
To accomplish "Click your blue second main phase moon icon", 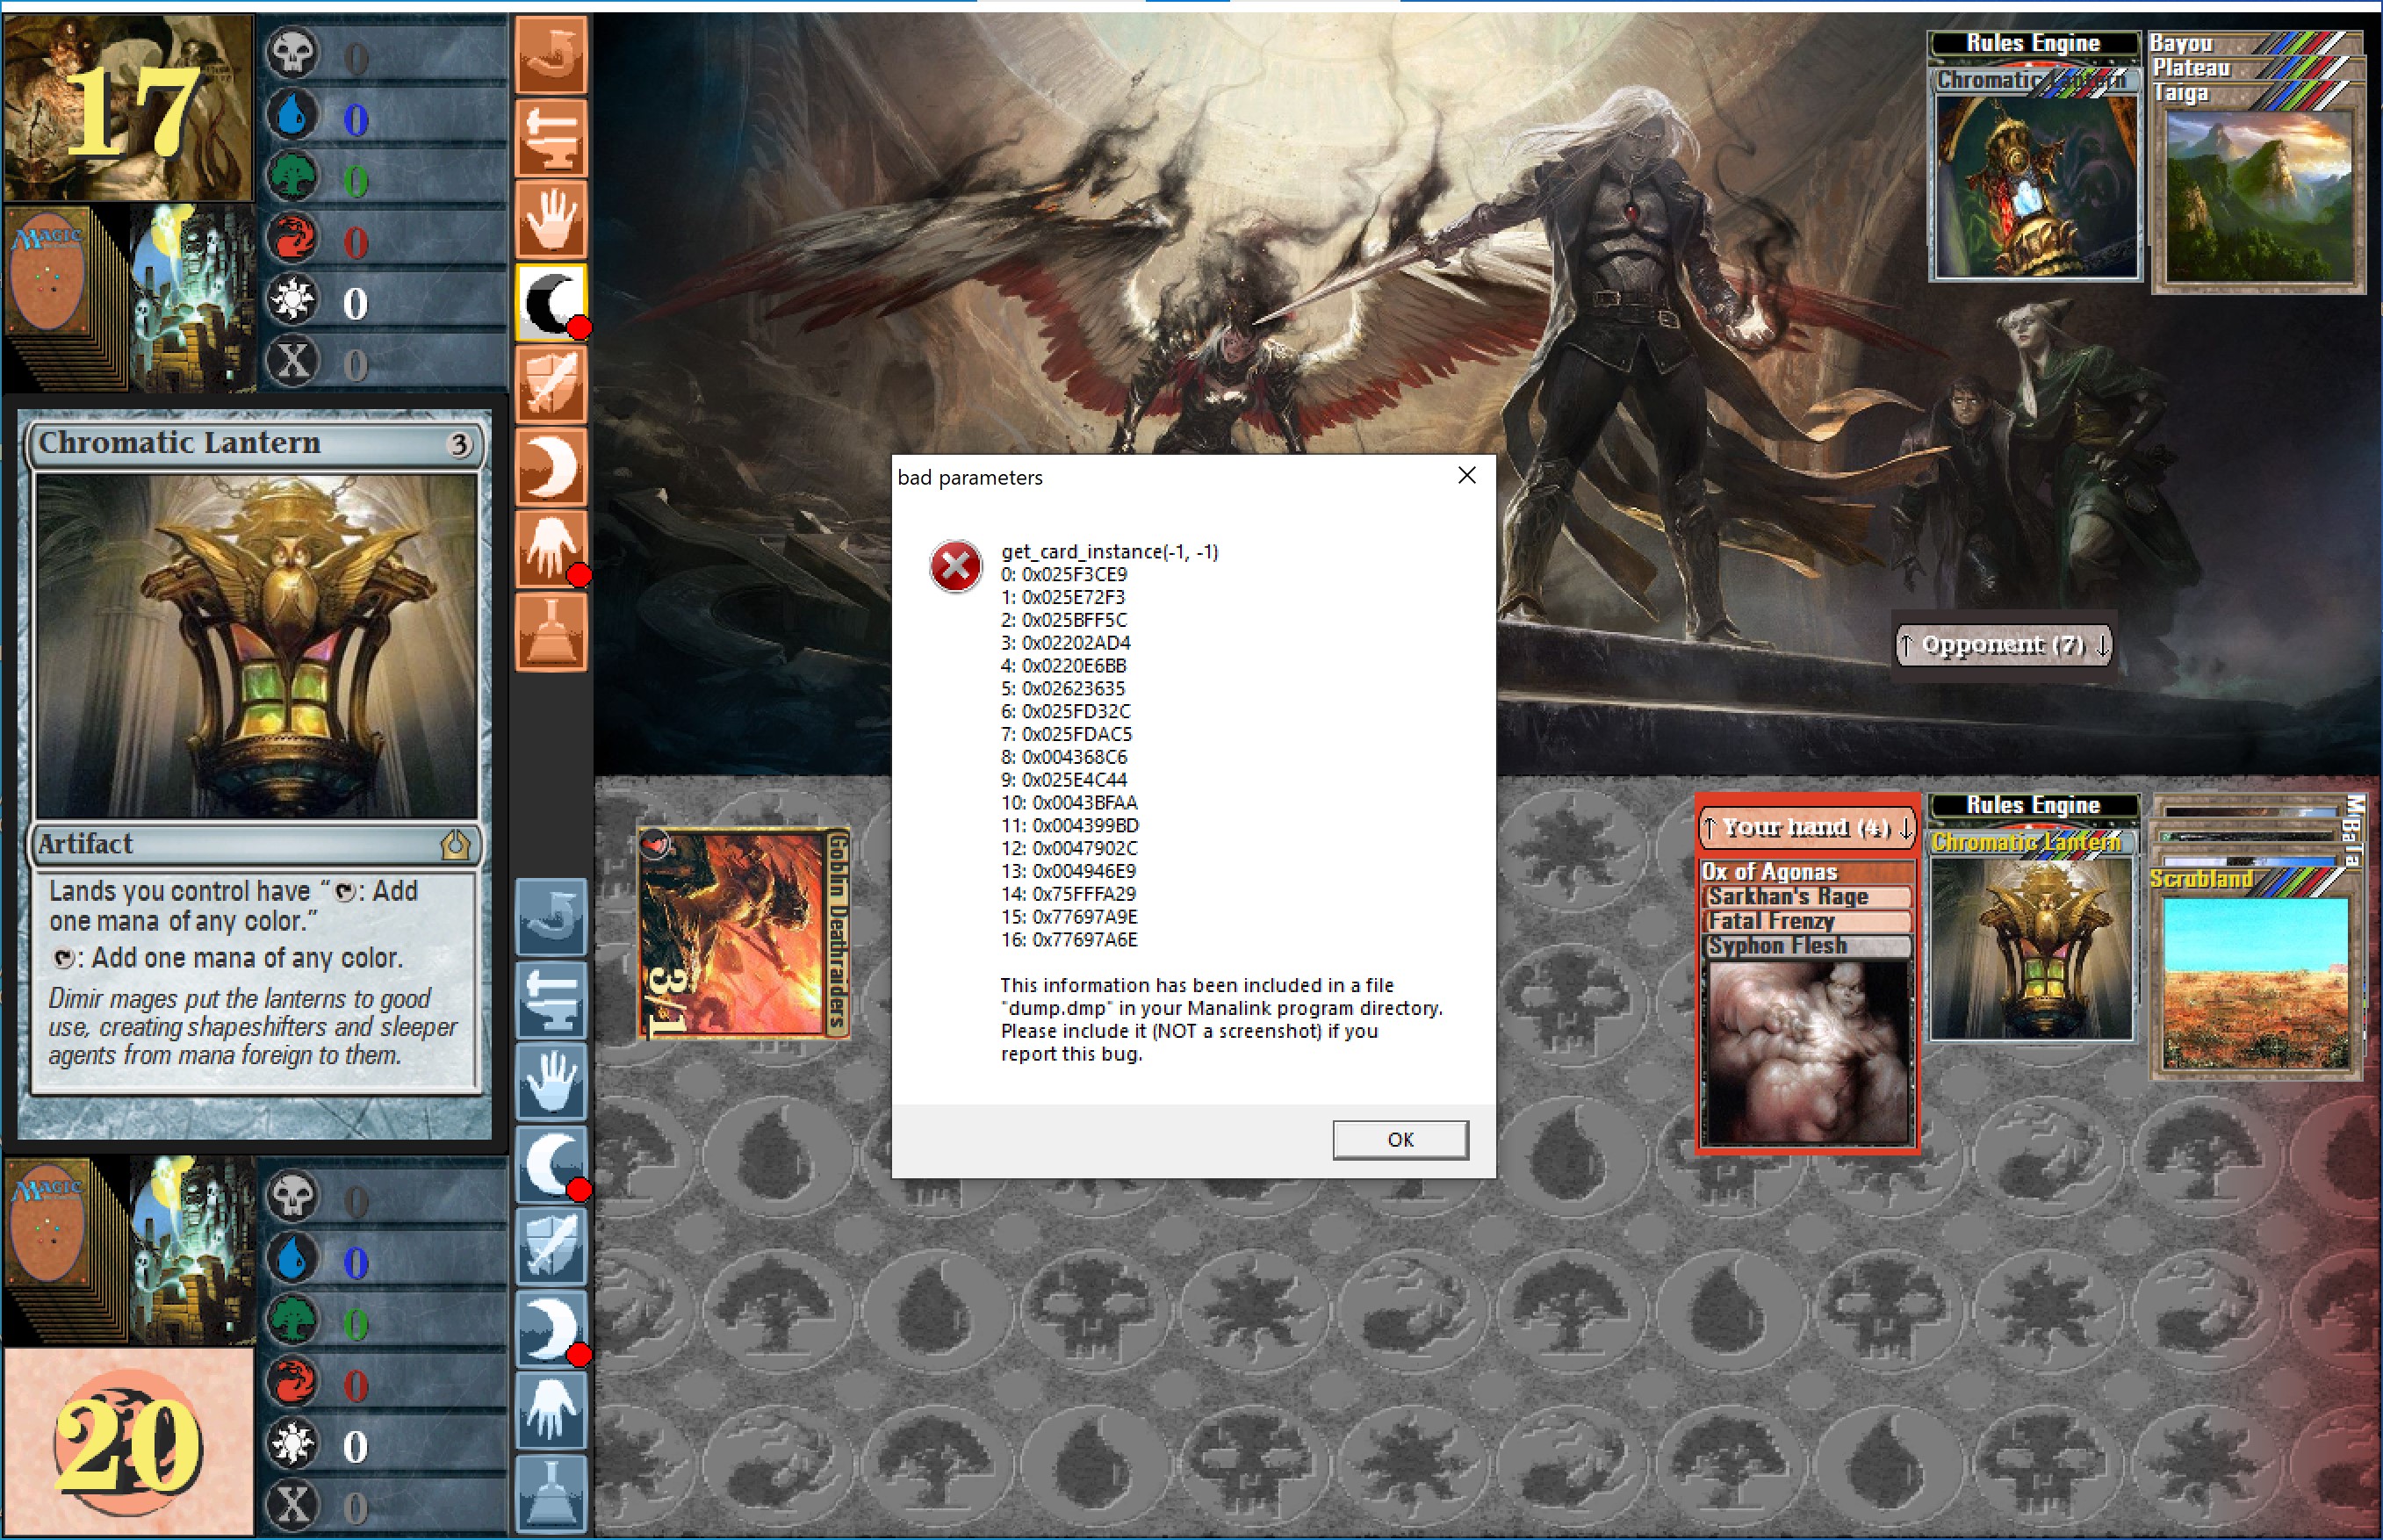I will click(551, 1329).
